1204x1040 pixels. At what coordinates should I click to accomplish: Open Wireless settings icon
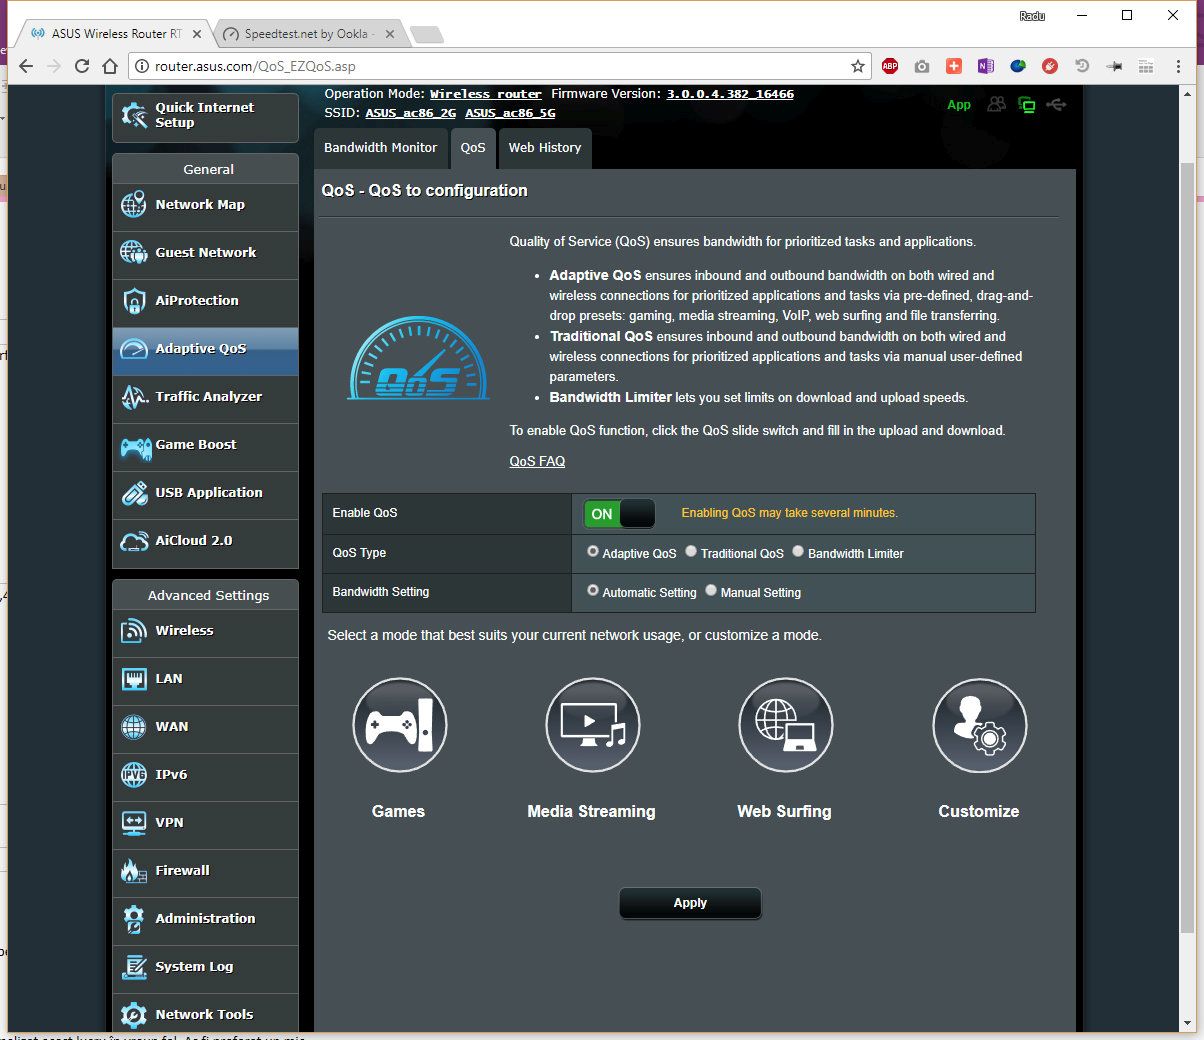134,631
